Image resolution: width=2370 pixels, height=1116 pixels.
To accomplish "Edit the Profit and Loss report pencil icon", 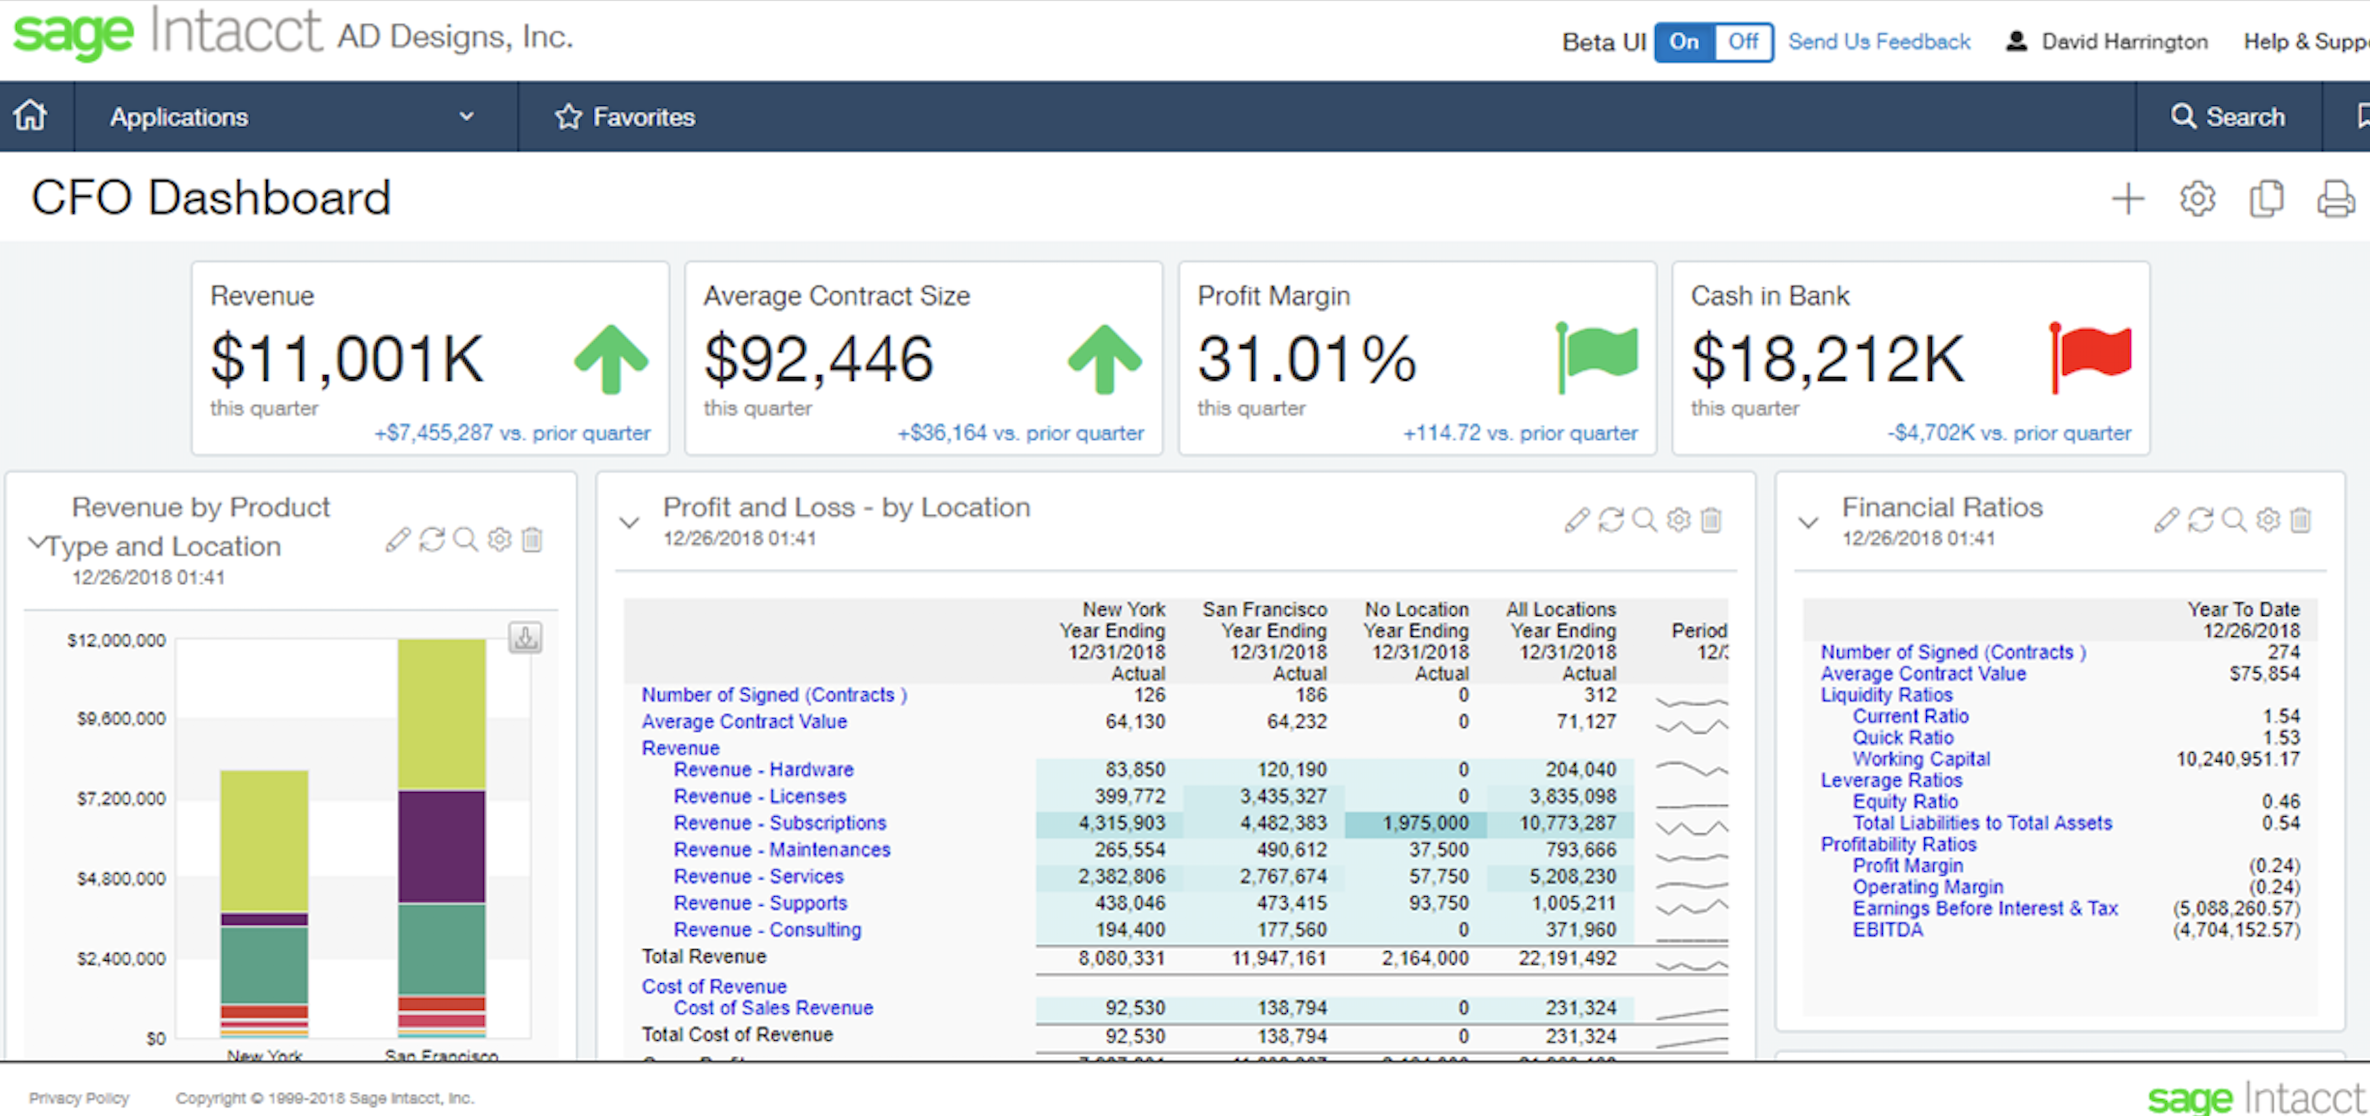I will (1577, 520).
